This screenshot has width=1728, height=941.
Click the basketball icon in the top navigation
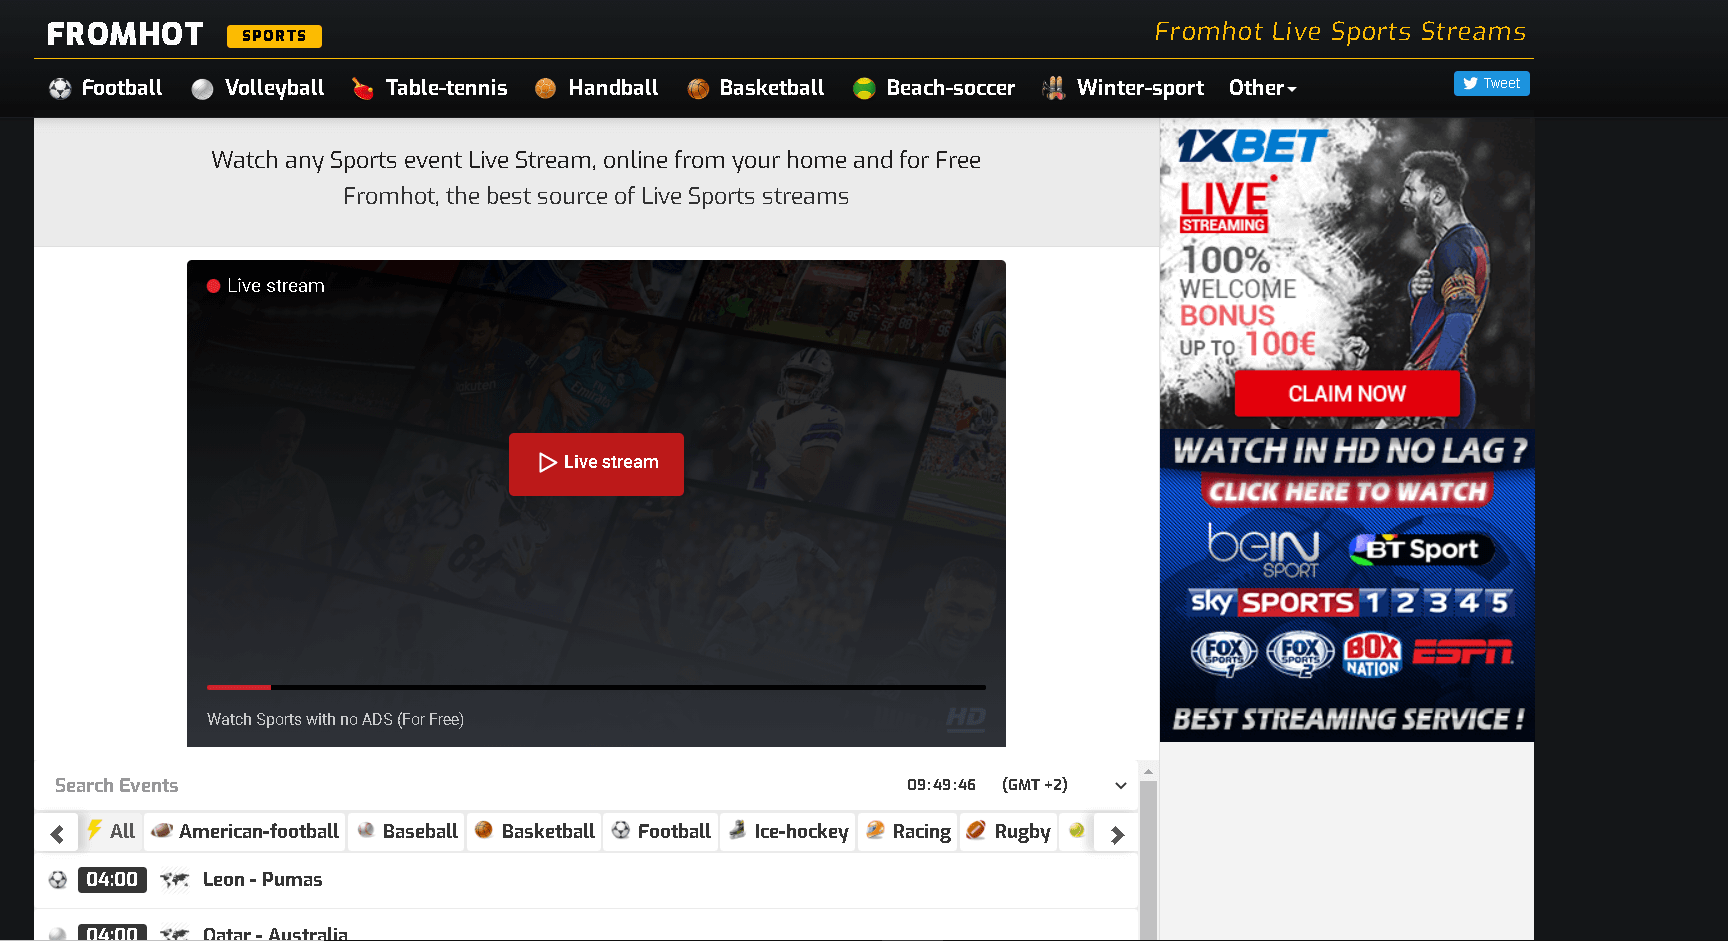[x=698, y=89]
